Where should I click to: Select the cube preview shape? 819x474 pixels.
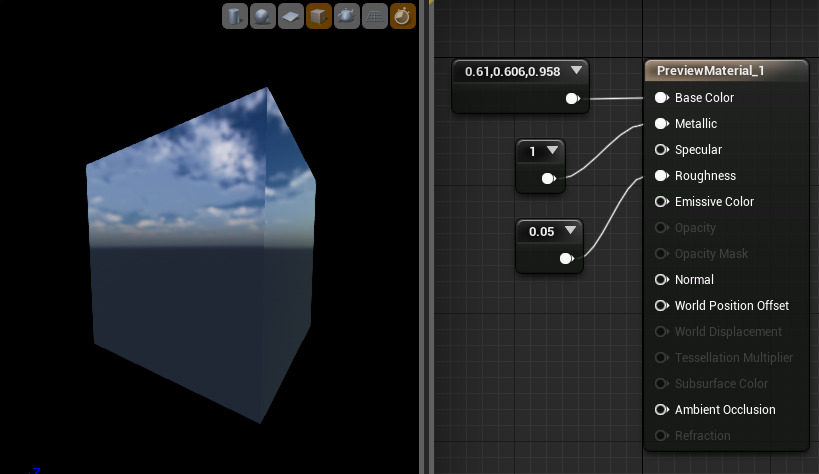[319, 17]
